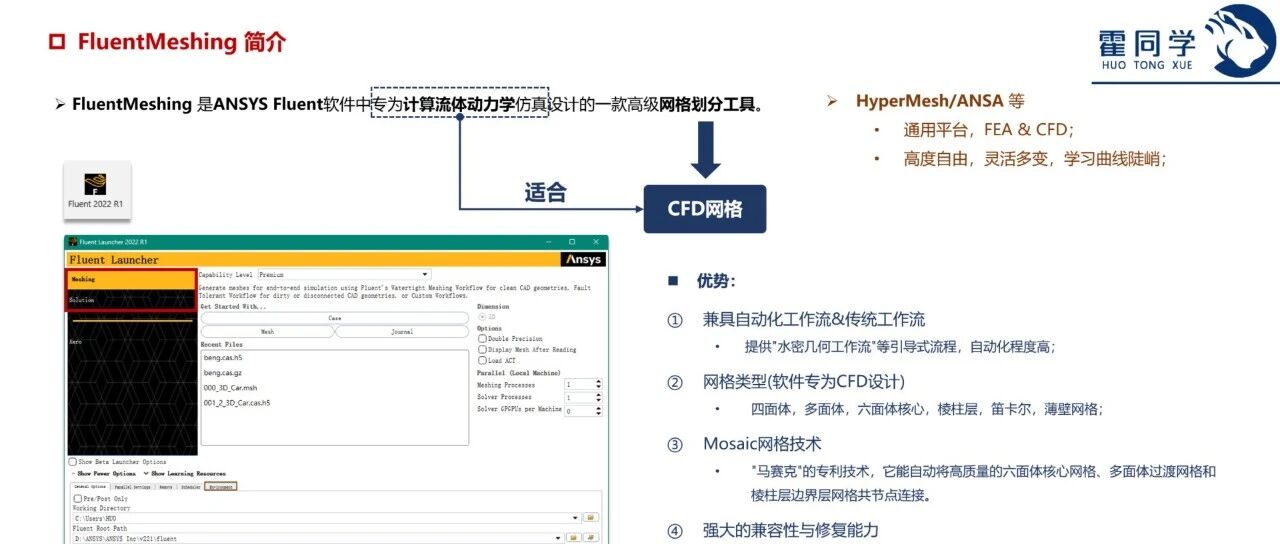This screenshot has width=1280, height=544.
Task: Adjust the Meshing Processes spinner
Action: pyautogui.click(x=583, y=384)
